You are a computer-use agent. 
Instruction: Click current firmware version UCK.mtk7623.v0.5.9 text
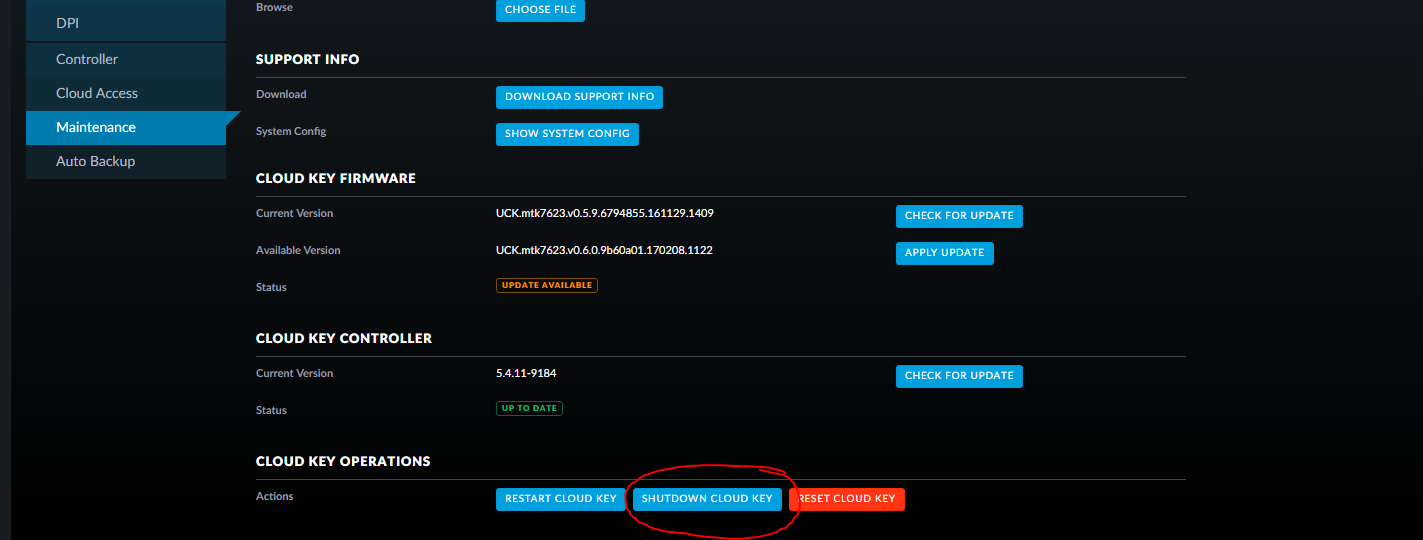pos(605,213)
